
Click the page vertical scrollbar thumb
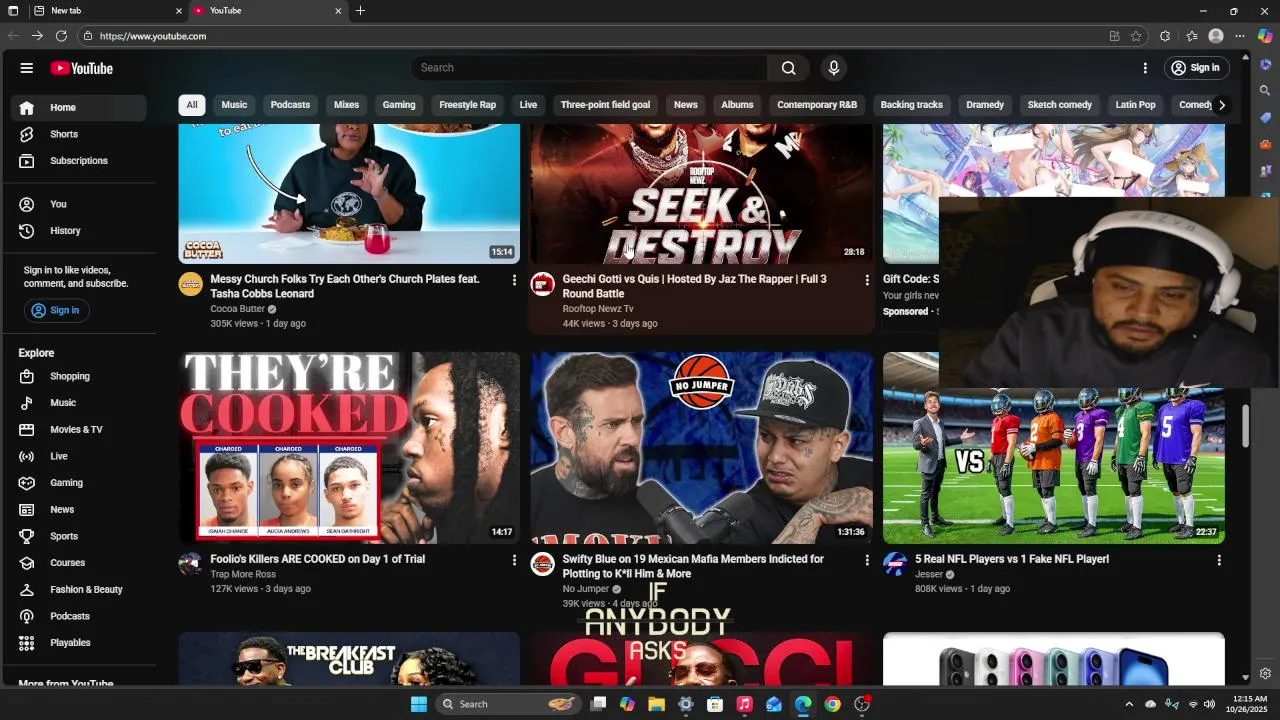pos(1245,426)
